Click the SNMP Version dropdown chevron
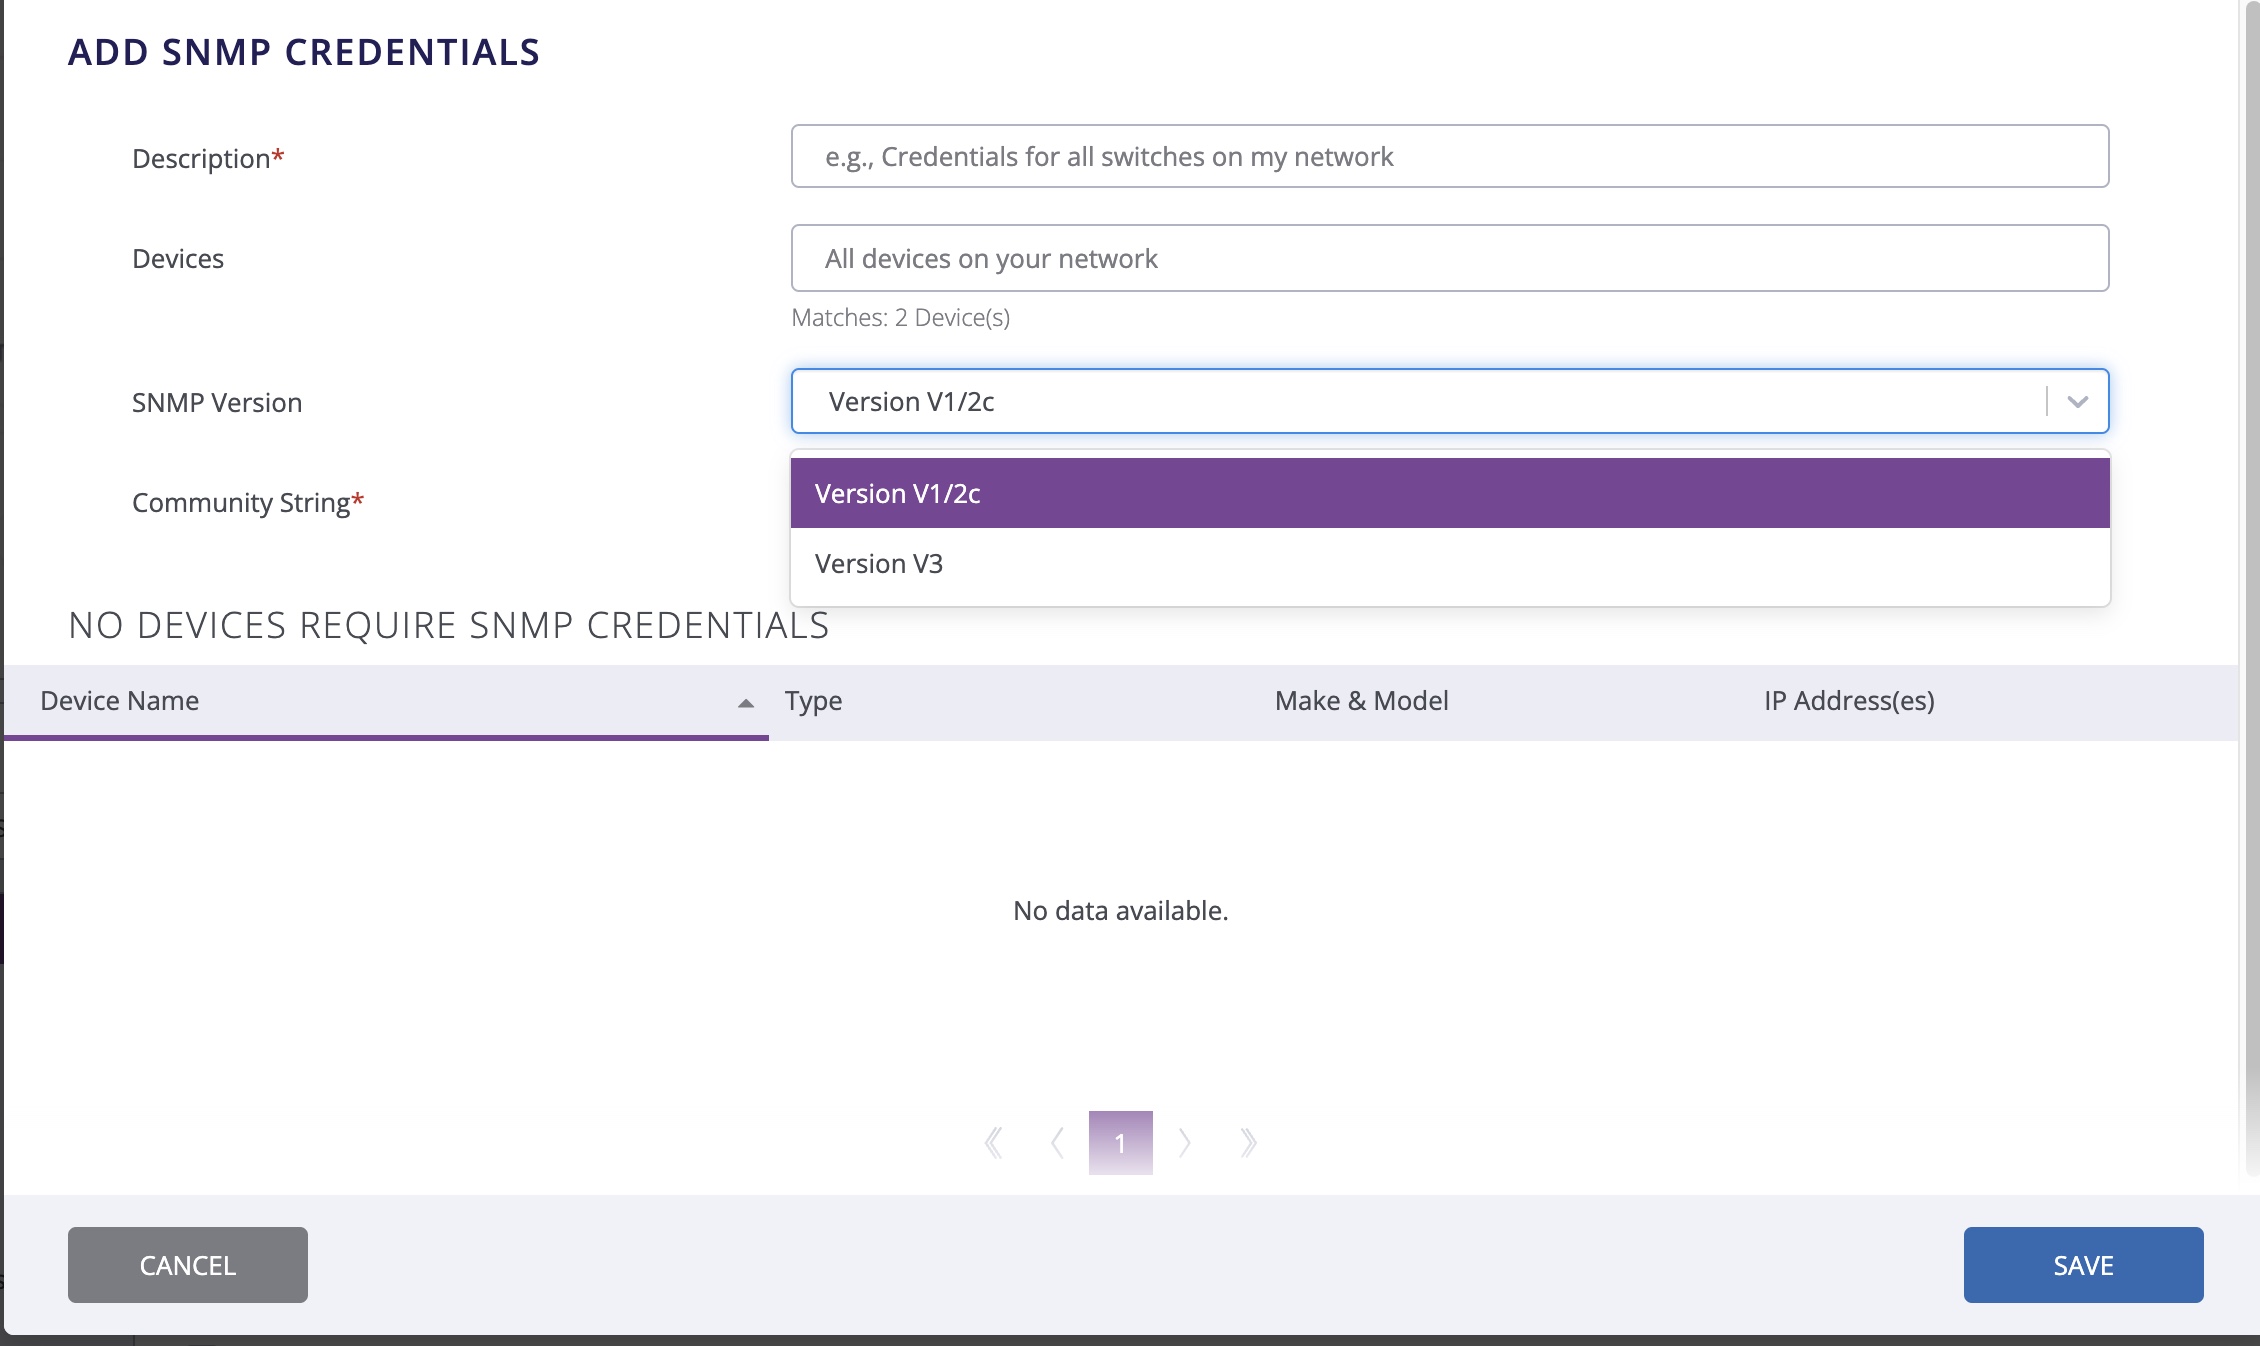Image resolution: width=2260 pixels, height=1346 pixels. point(2078,402)
